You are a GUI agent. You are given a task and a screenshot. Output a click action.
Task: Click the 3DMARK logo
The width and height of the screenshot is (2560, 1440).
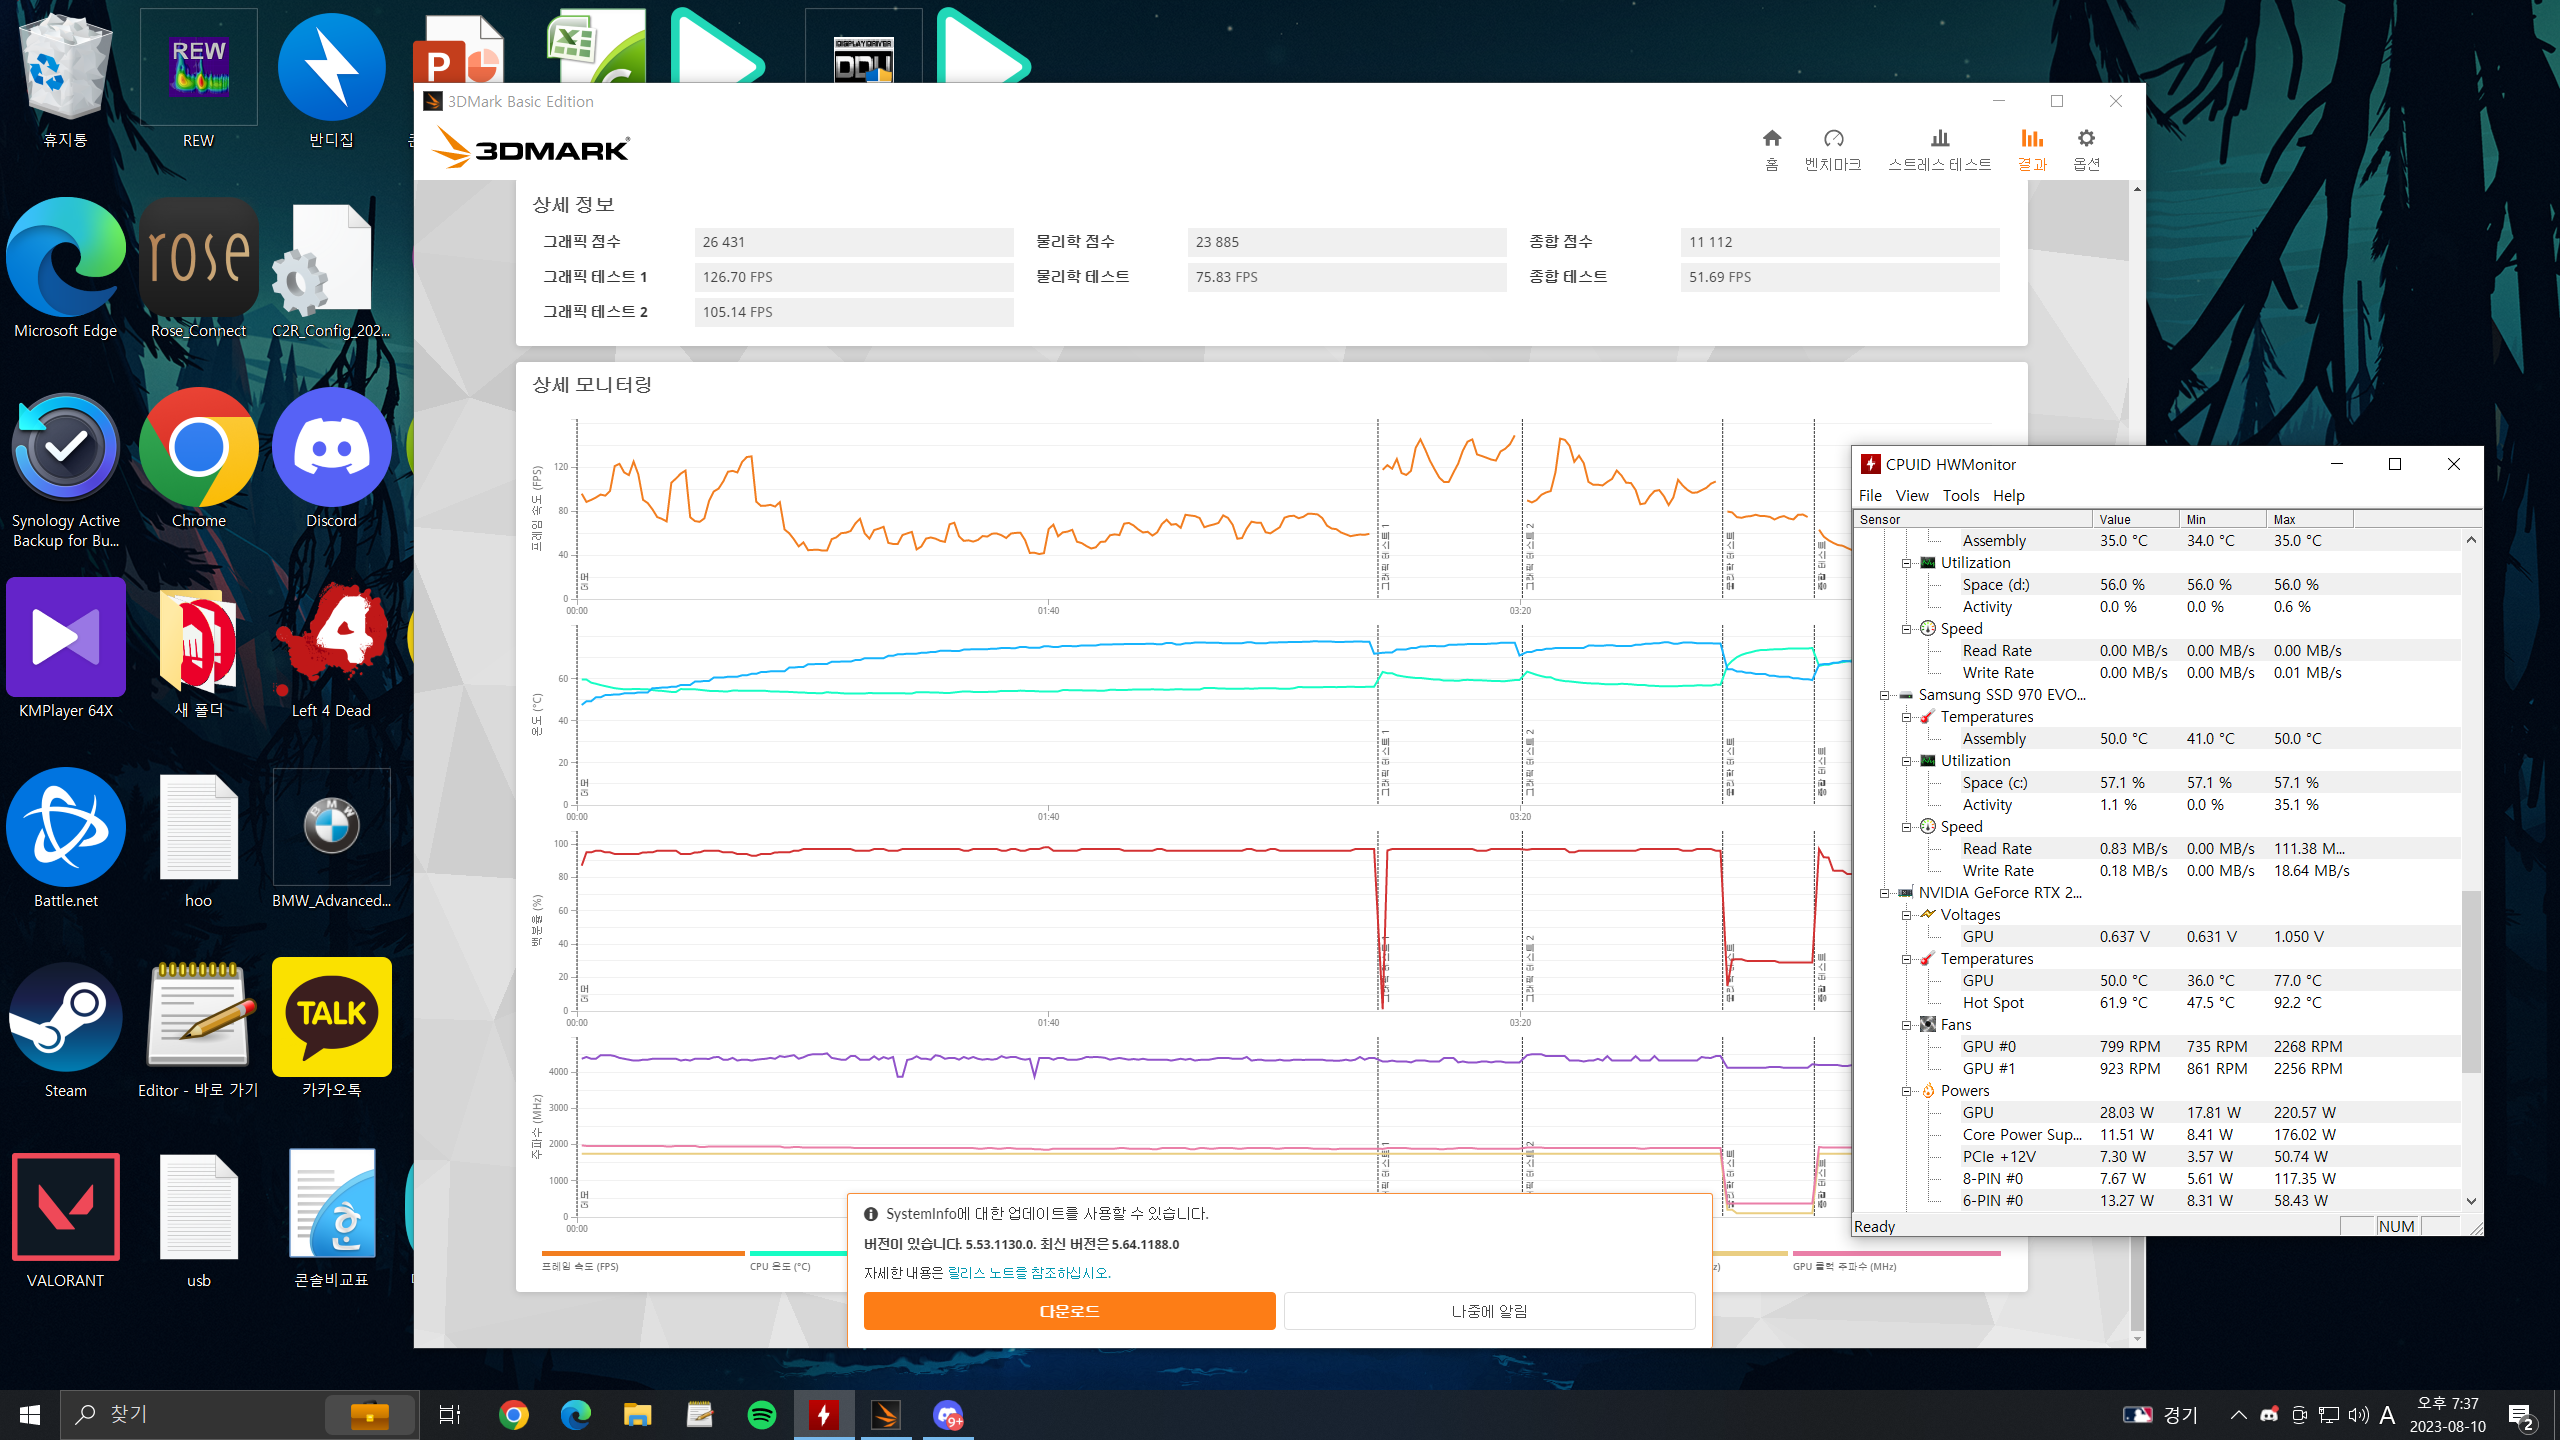click(x=531, y=149)
